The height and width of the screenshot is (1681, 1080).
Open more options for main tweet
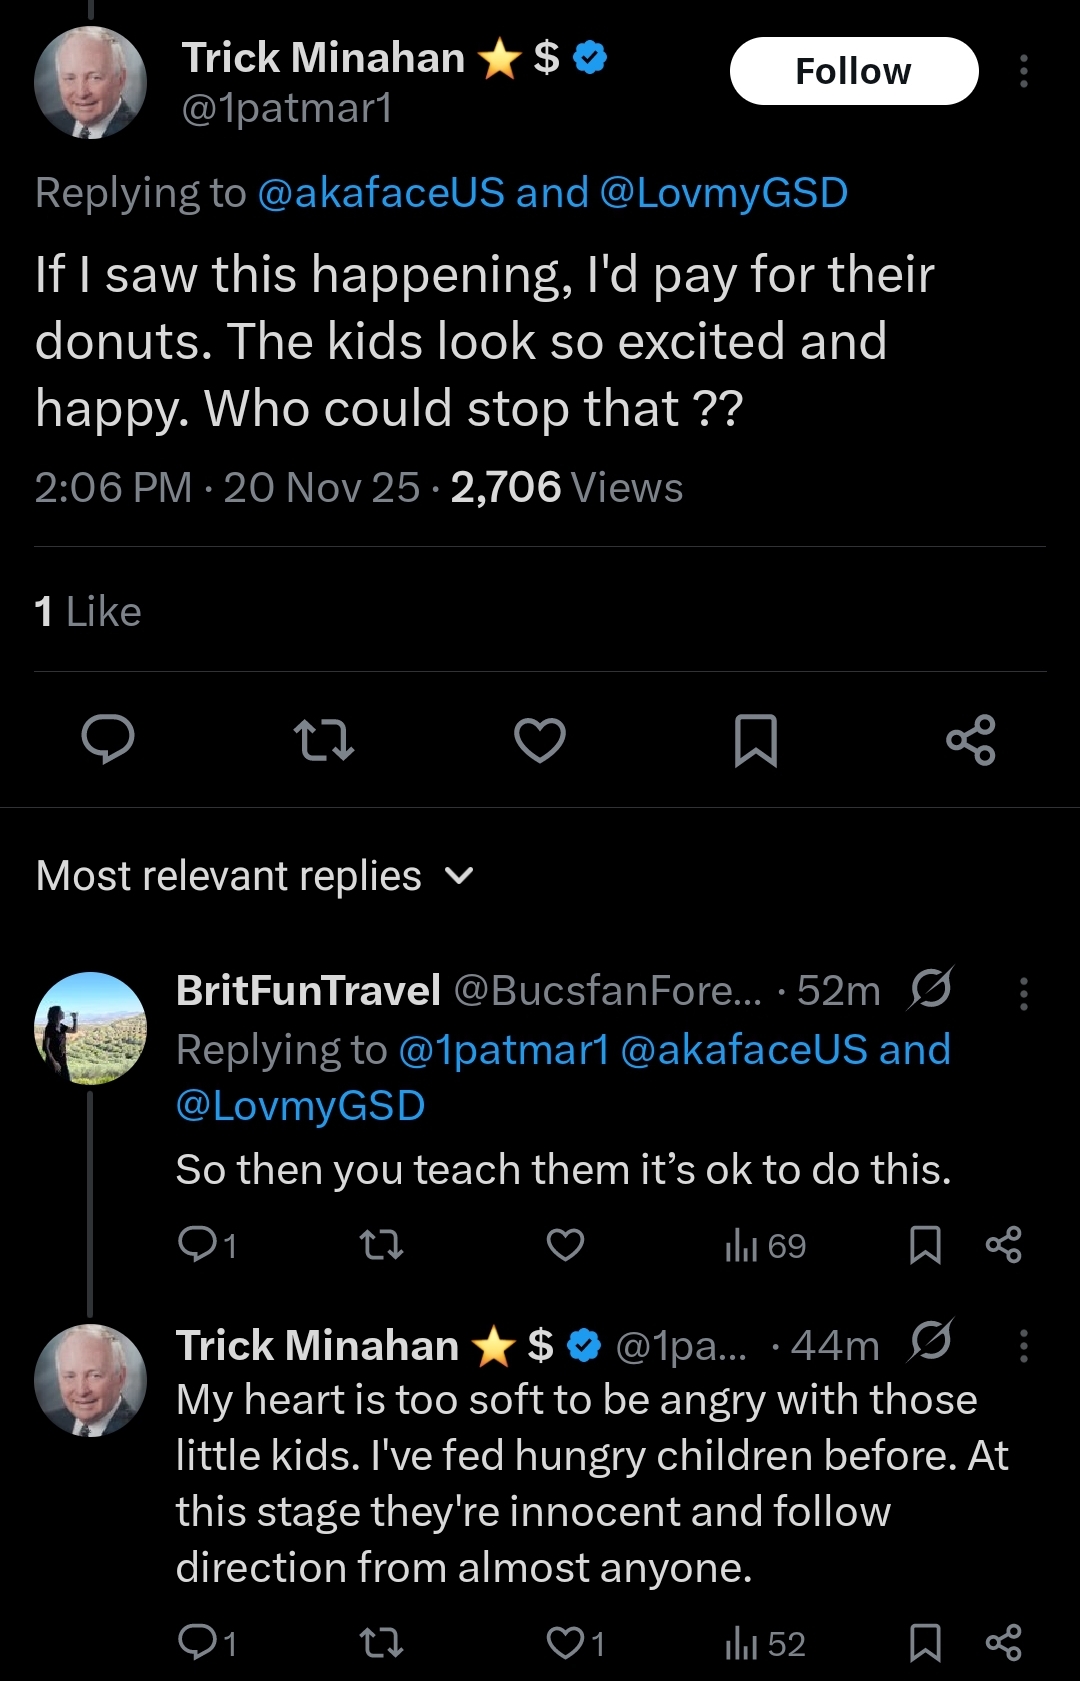point(1023,72)
